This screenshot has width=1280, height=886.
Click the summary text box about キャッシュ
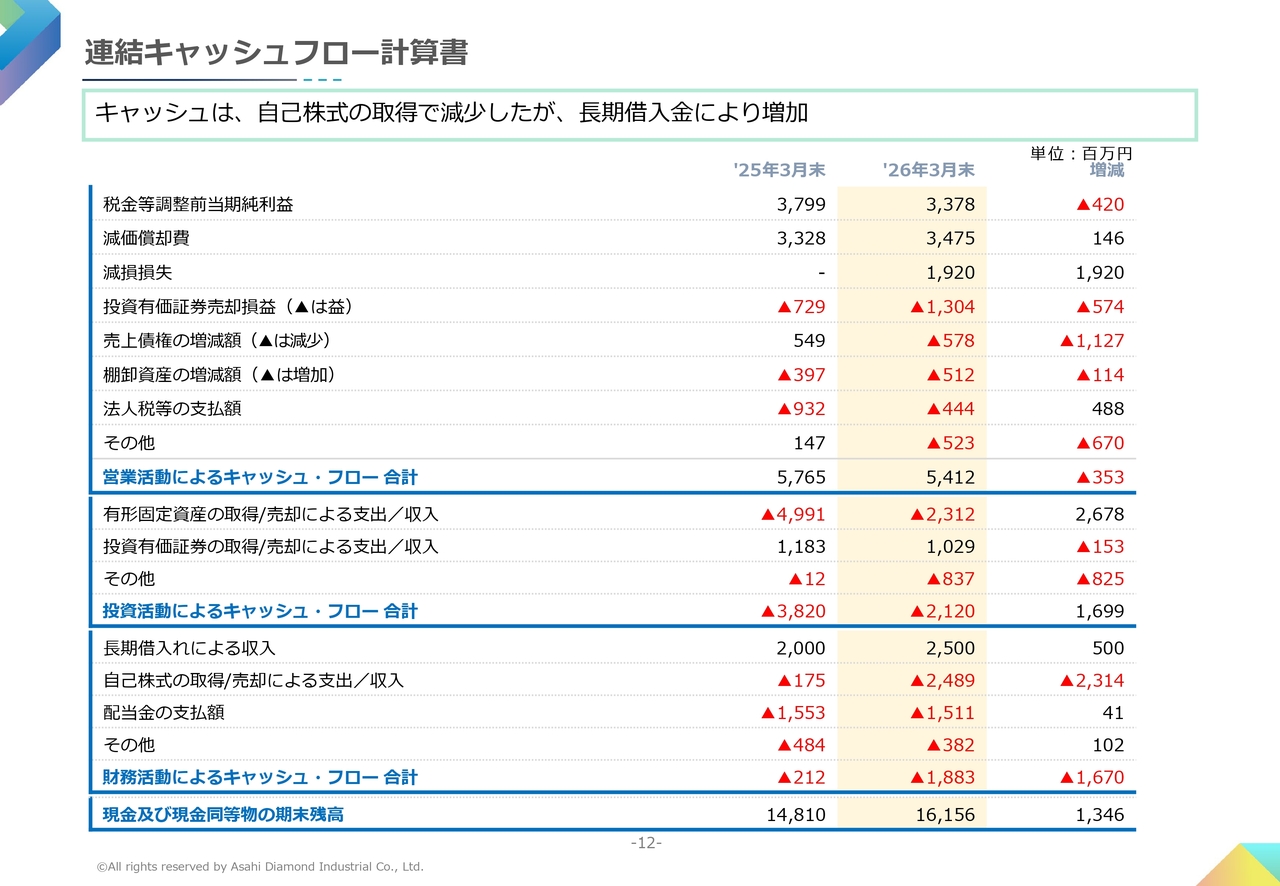pos(640,115)
